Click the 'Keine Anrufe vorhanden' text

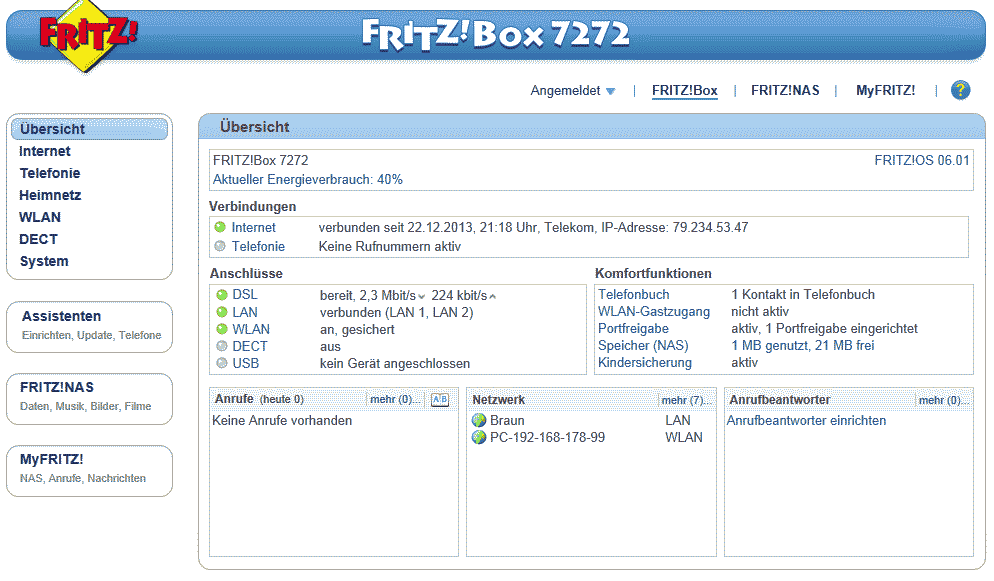(x=281, y=421)
